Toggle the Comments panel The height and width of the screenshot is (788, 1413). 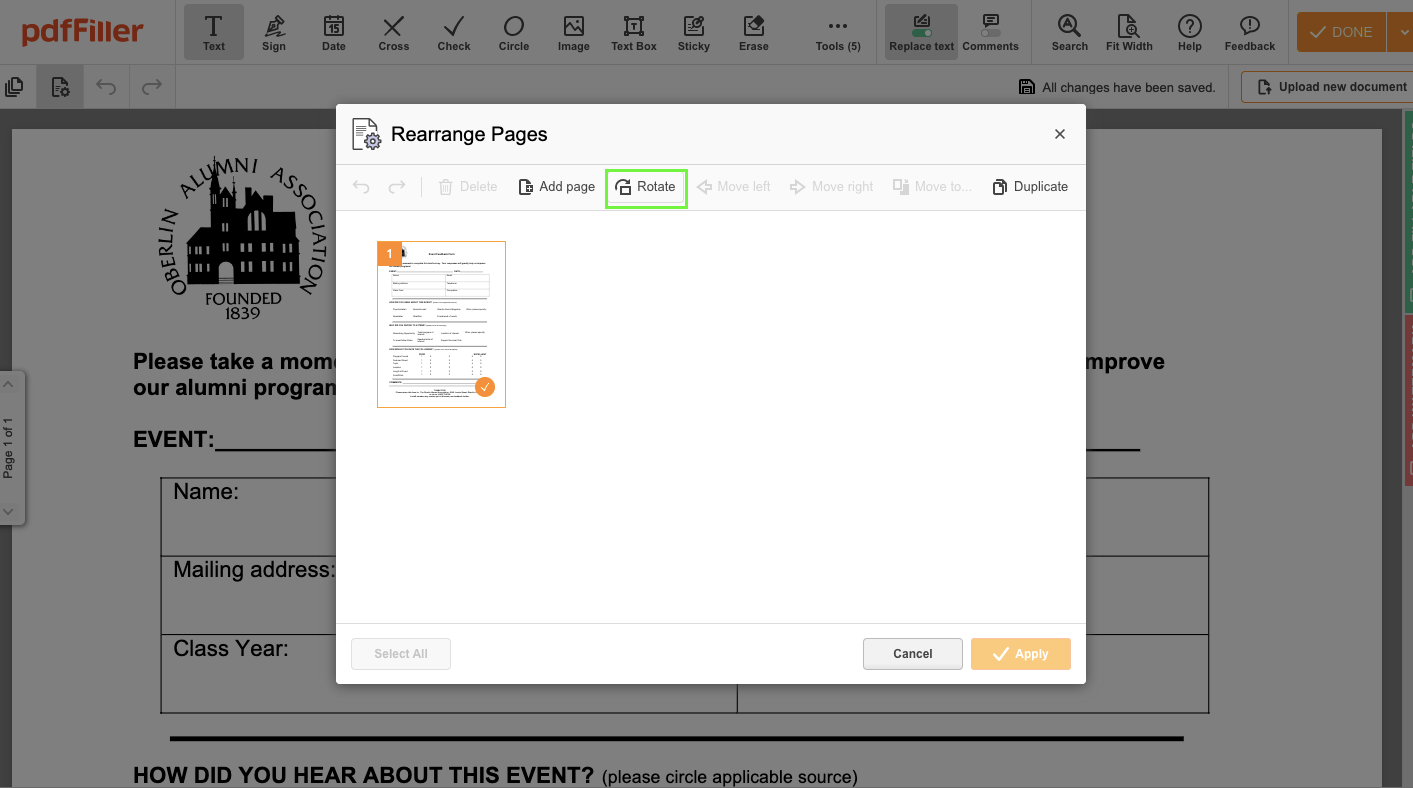tap(990, 31)
